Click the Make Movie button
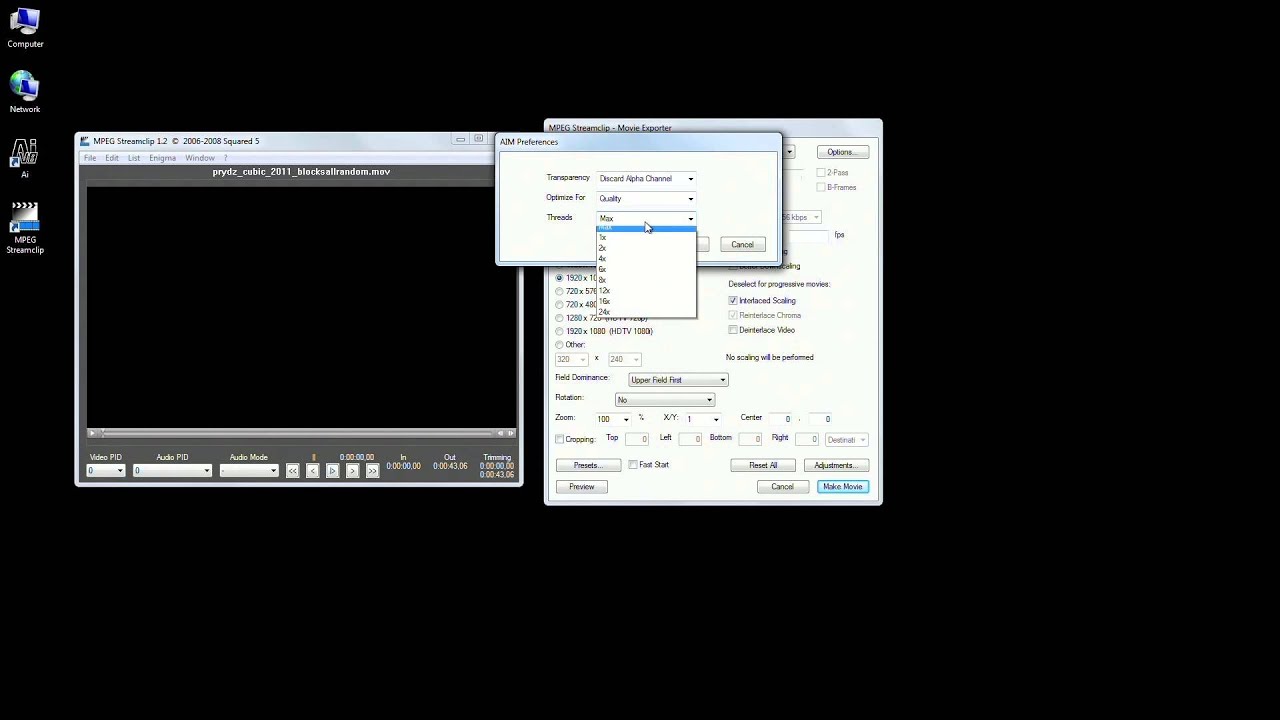Viewport: 1280px width, 720px height. (x=843, y=487)
